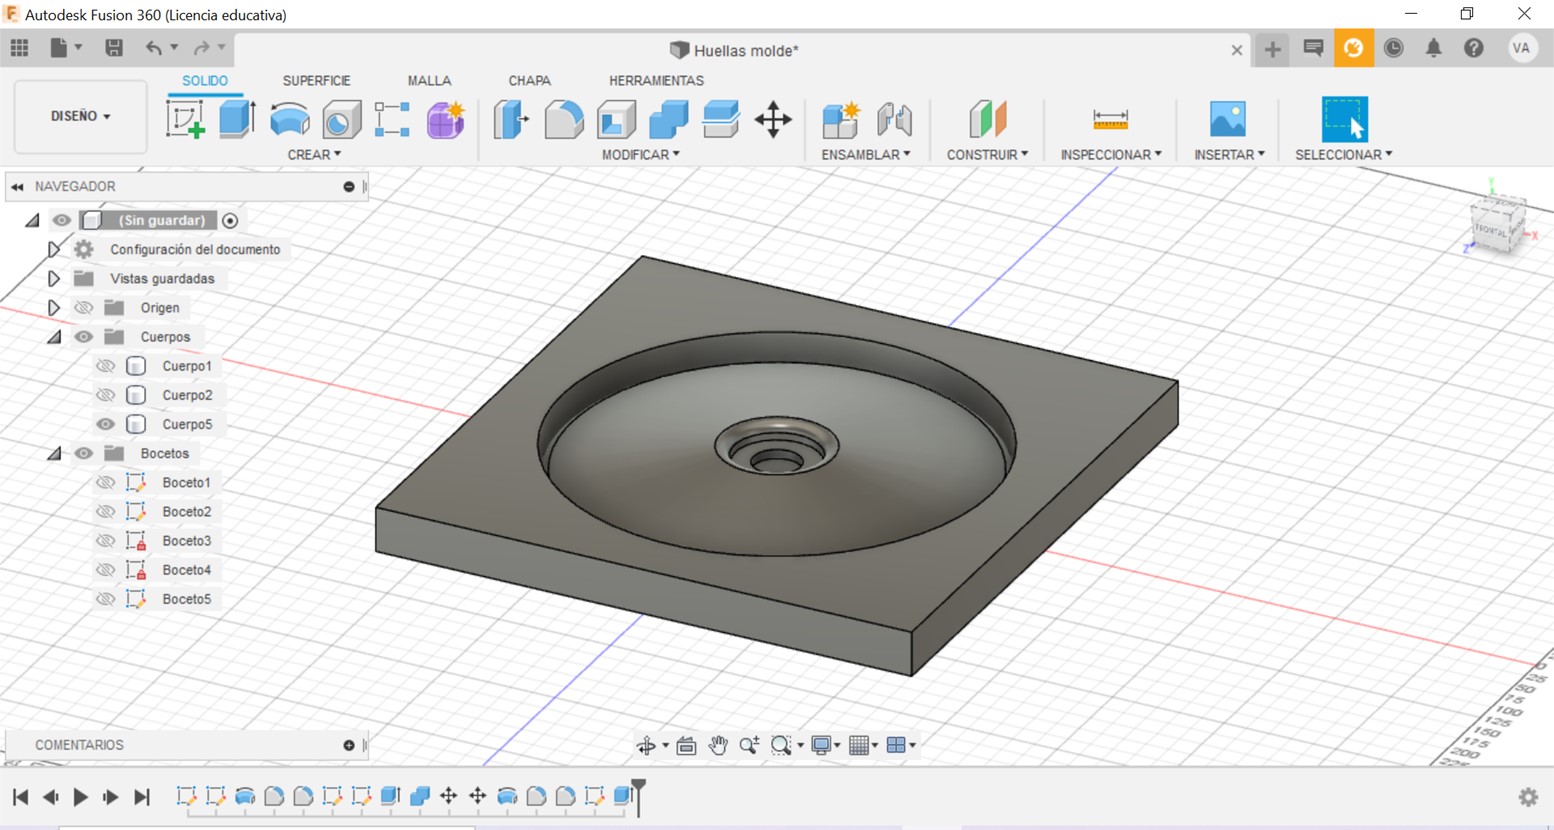
Task: Expand Configuración del documento
Action: [54, 249]
